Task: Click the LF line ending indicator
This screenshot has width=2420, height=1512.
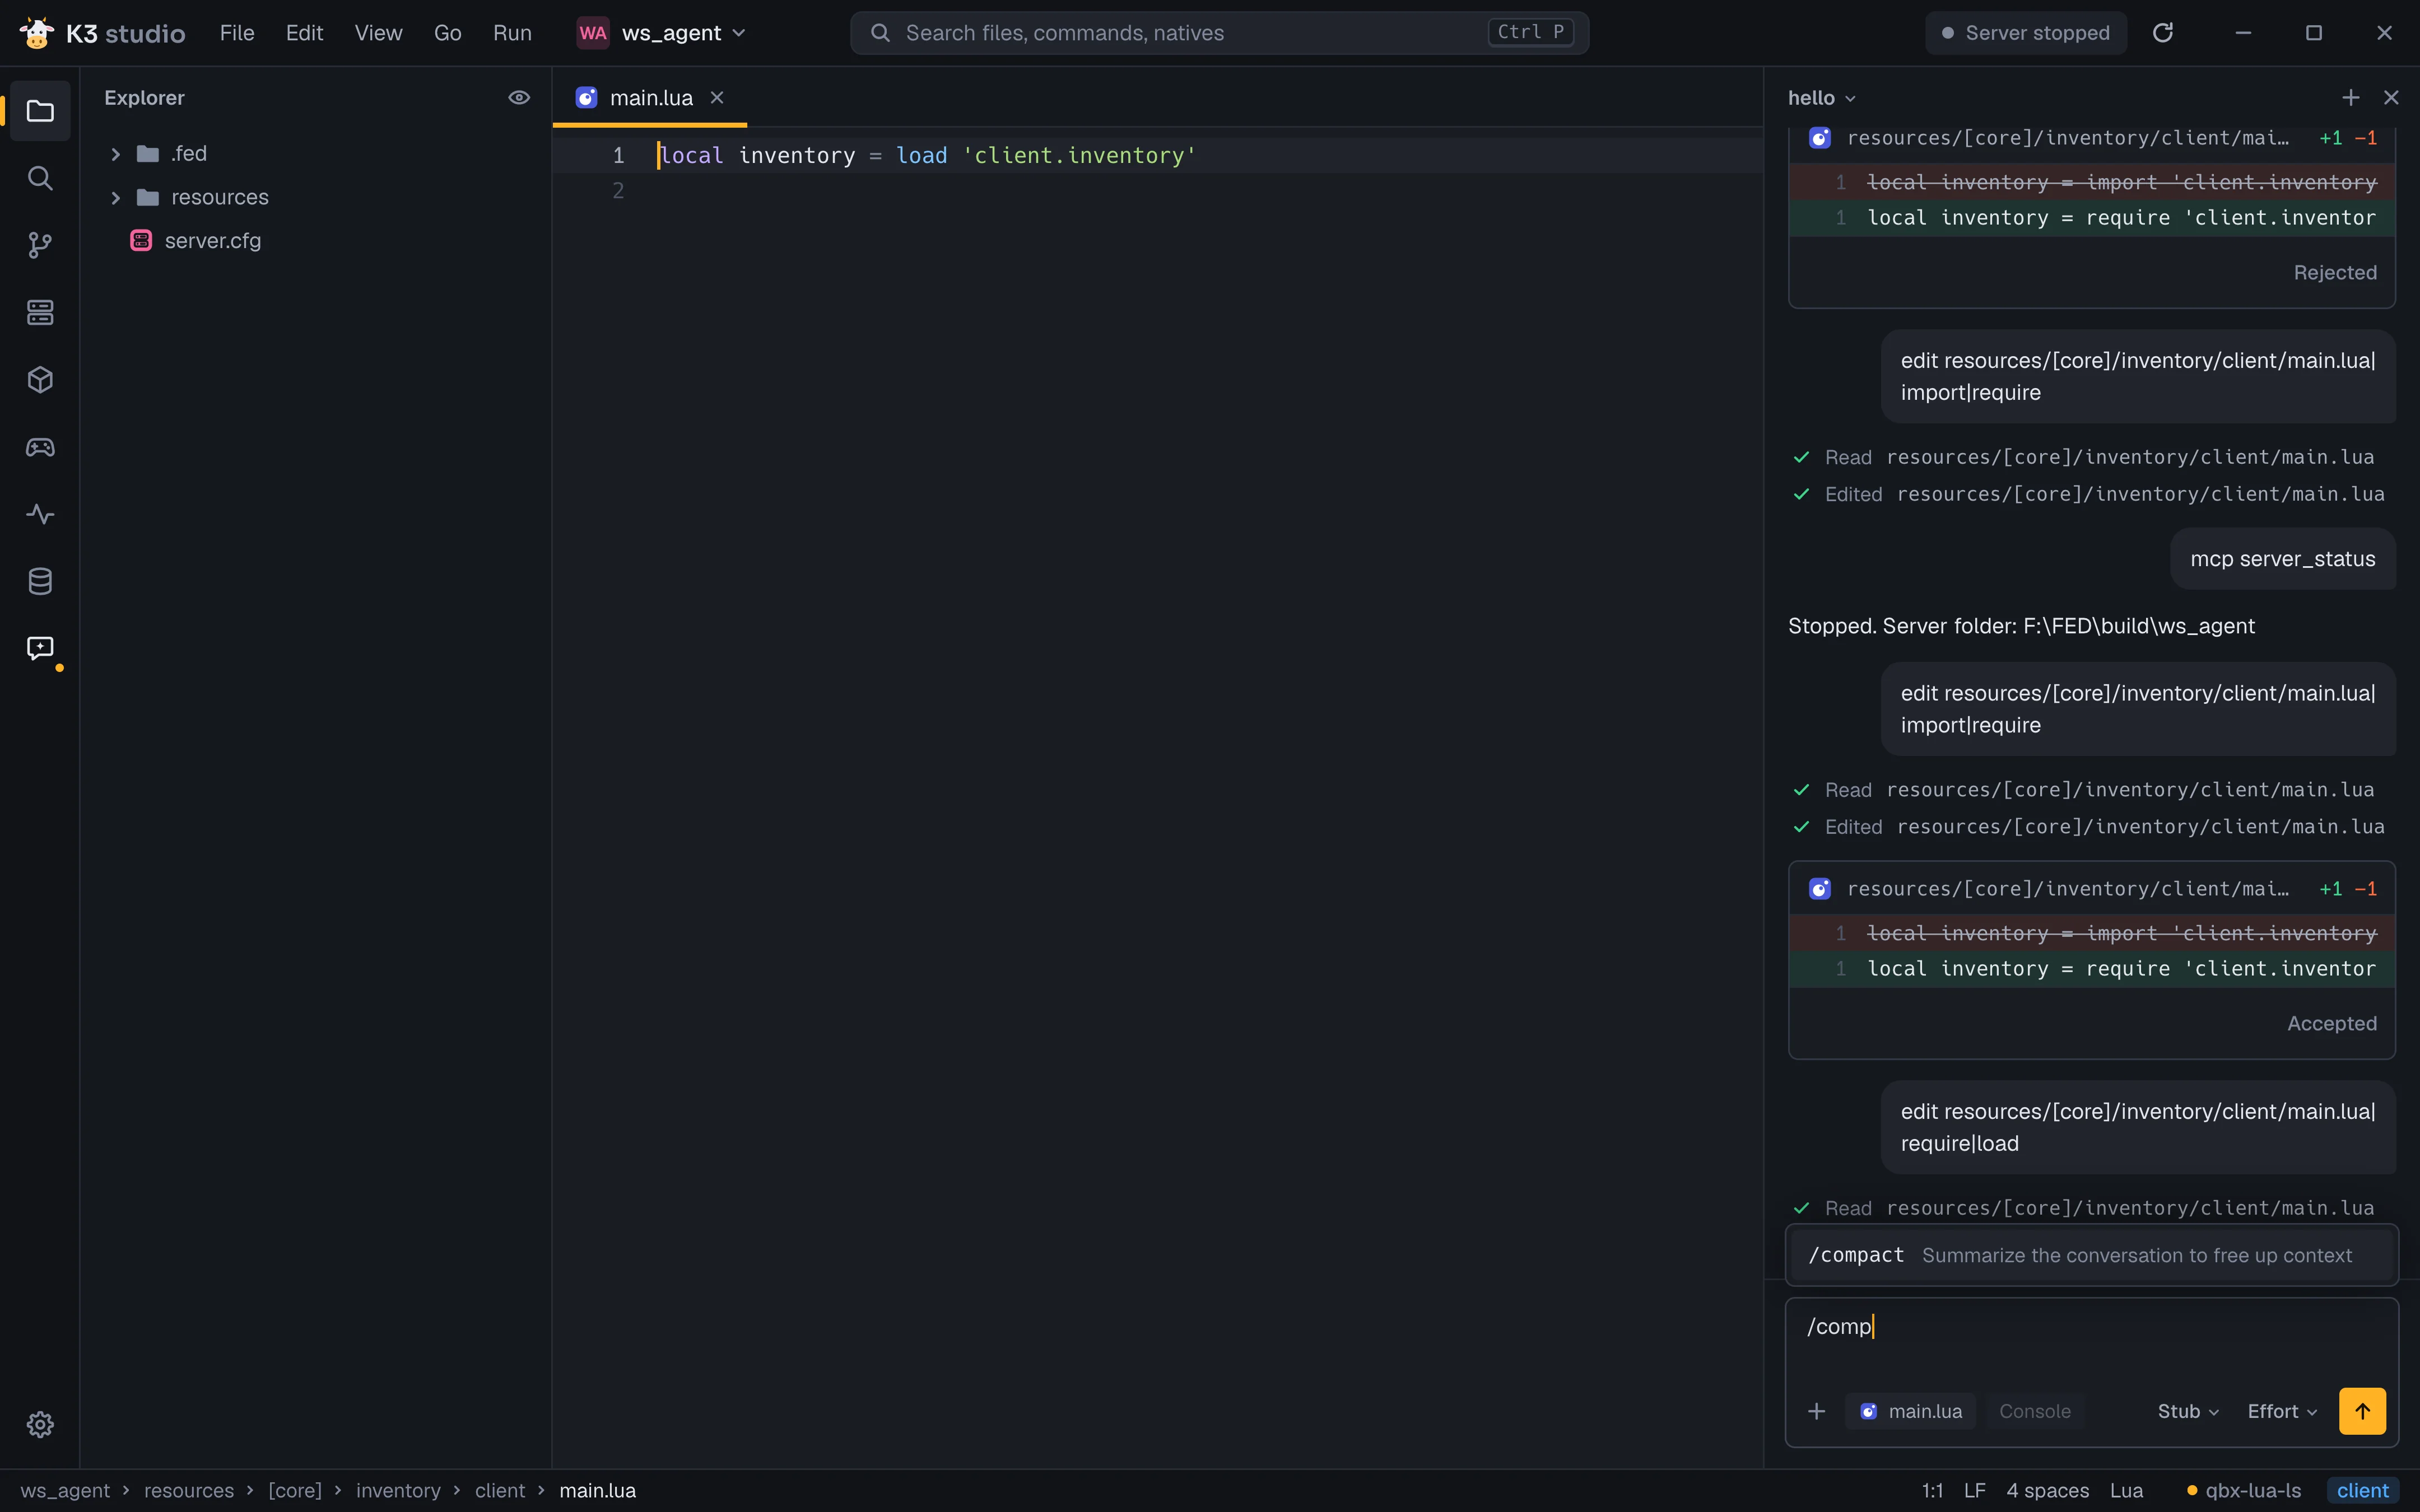Action: [x=1974, y=1490]
